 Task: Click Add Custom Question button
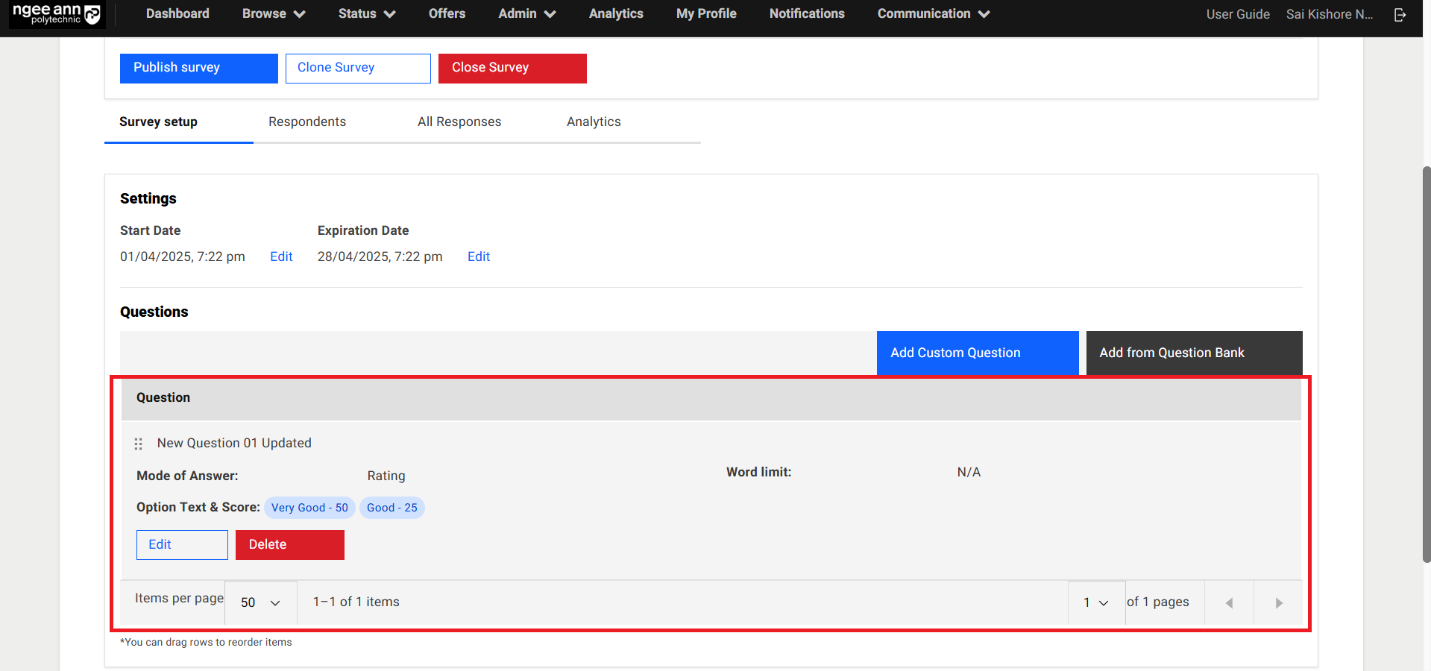977,353
